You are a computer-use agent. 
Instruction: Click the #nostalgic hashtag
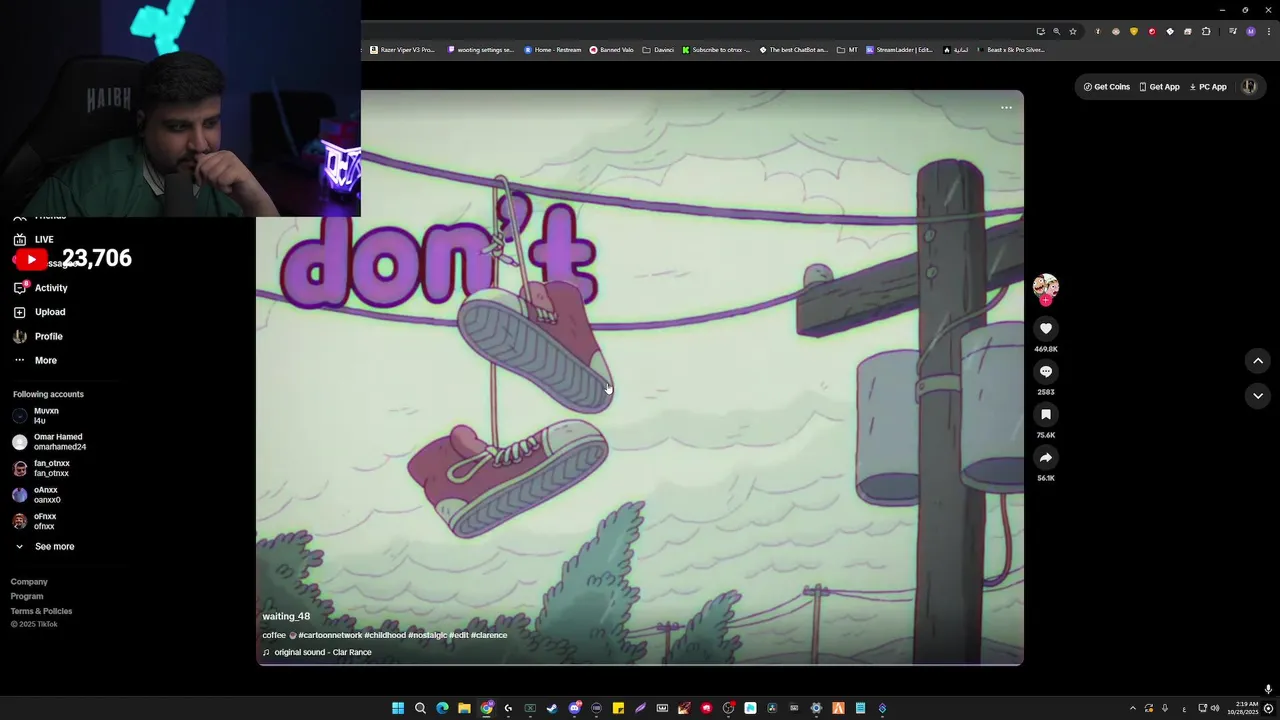(428, 635)
